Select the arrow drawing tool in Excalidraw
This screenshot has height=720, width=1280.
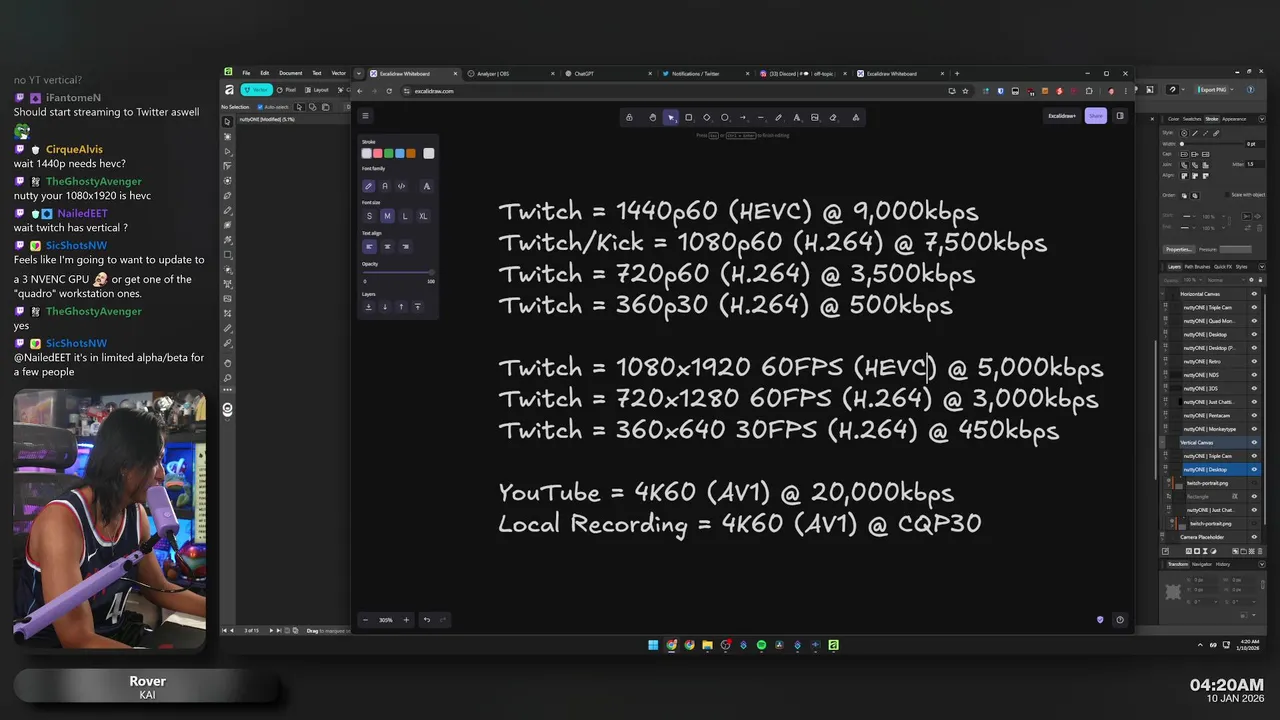click(743, 117)
